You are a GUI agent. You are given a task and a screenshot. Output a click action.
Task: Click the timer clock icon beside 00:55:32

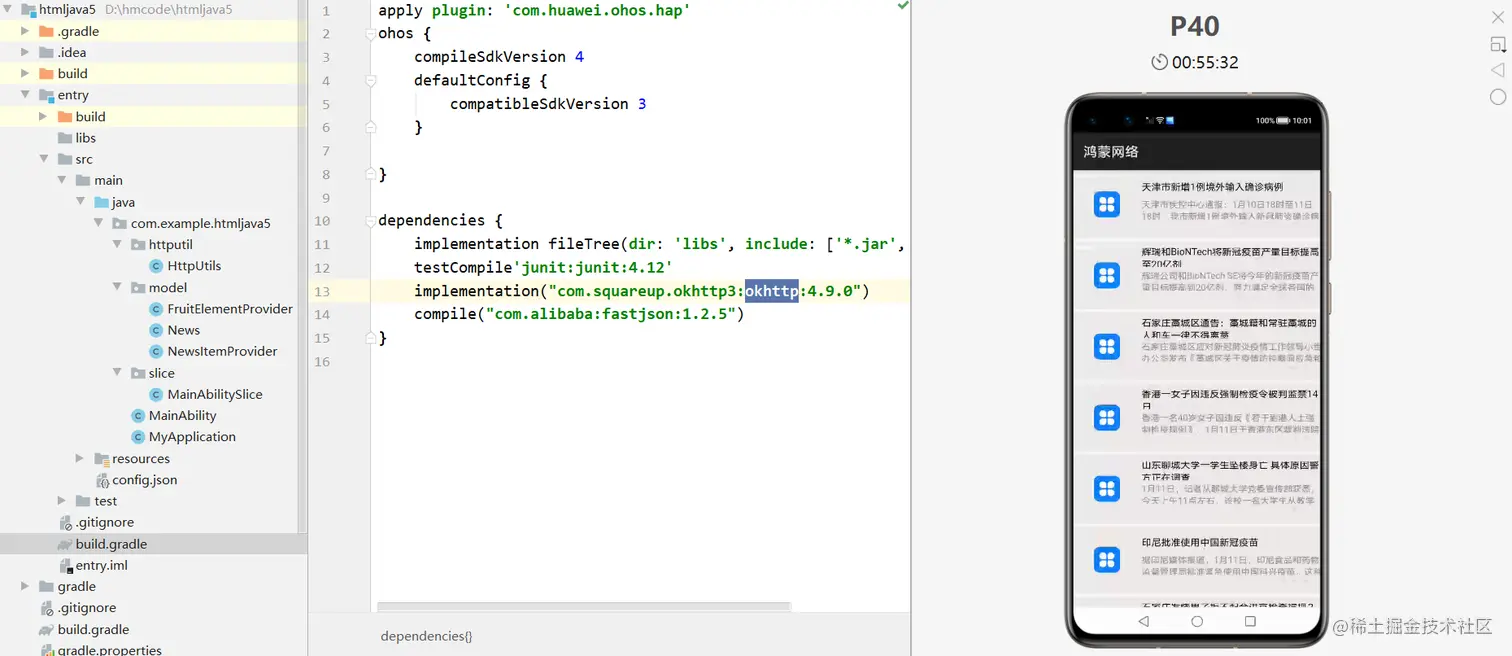click(1160, 62)
